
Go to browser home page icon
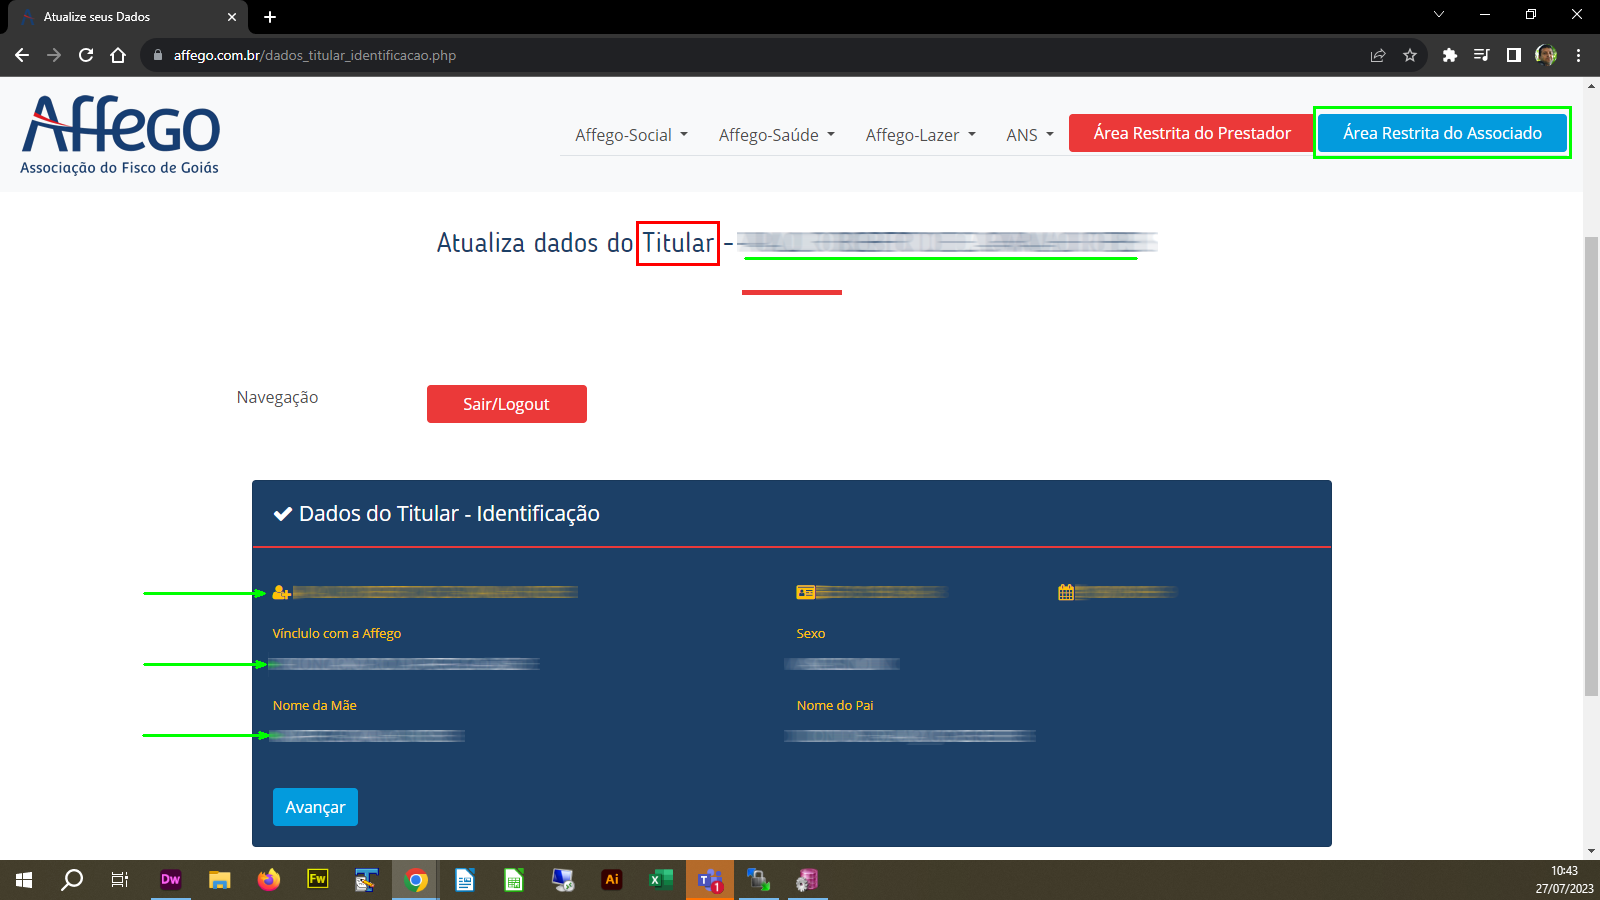118,55
